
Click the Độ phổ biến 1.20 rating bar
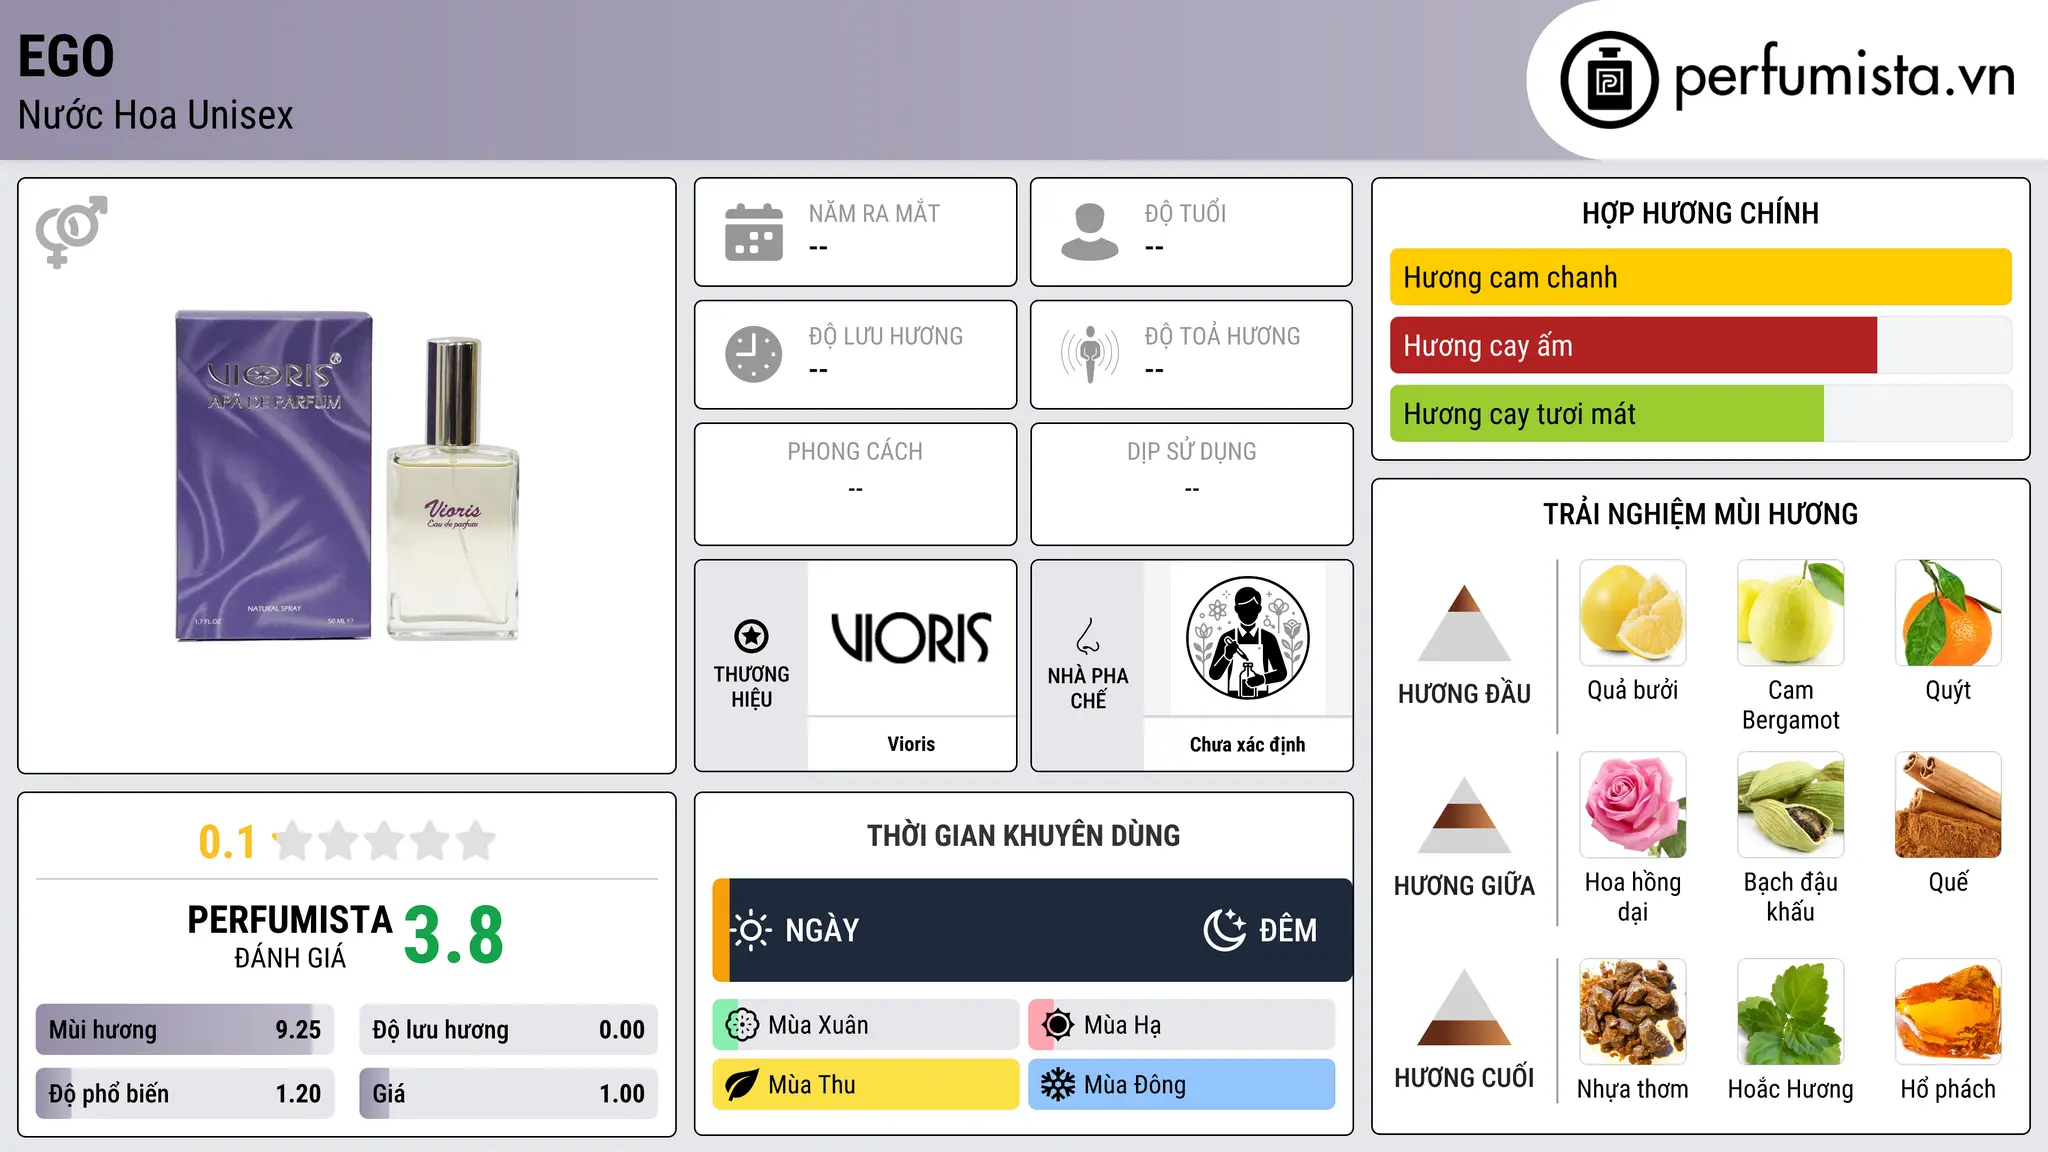(x=185, y=1094)
